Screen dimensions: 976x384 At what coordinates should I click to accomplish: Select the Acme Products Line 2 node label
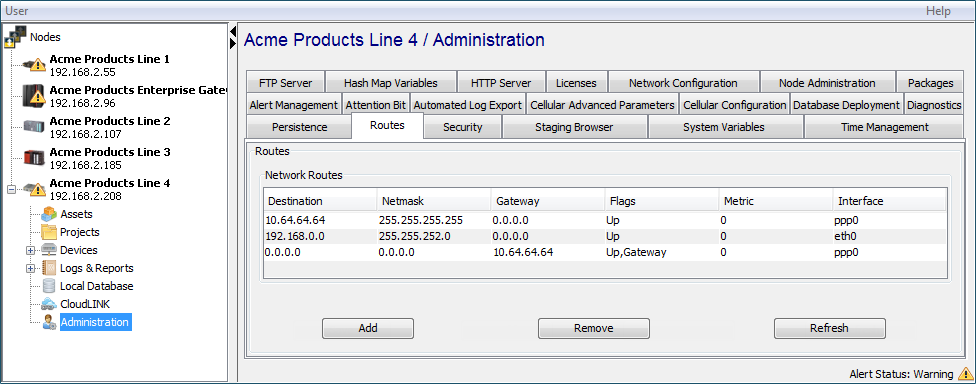[x=110, y=121]
